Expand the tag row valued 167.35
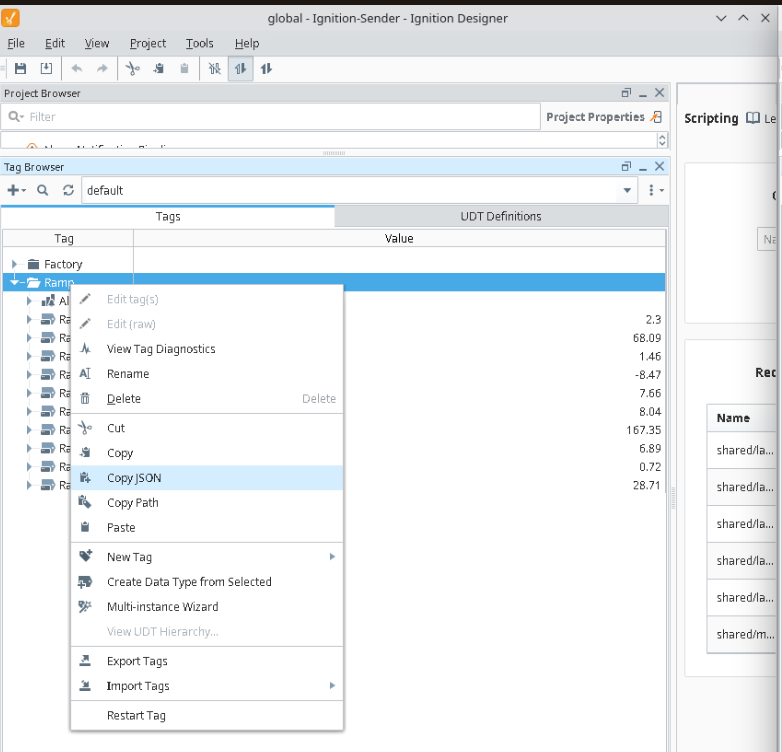Image resolution: width=782 pixels, height=752 pixels. [29, 430]
